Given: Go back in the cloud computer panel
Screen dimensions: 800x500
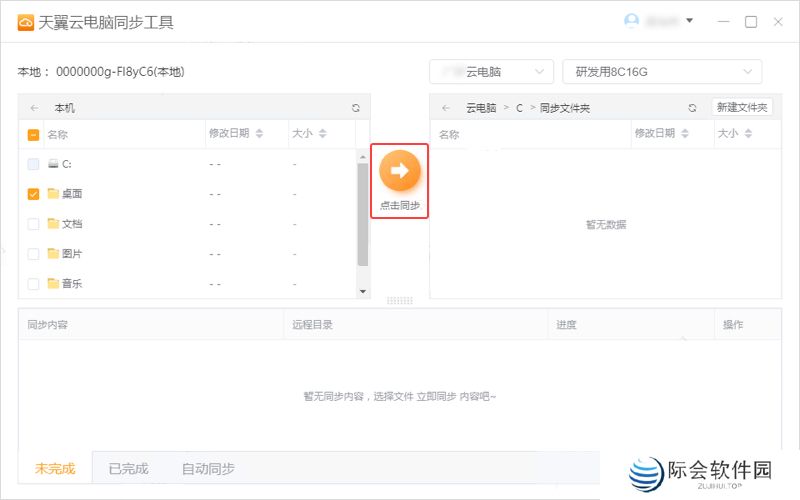Looking at the screenshot, I should coord(446,108).
